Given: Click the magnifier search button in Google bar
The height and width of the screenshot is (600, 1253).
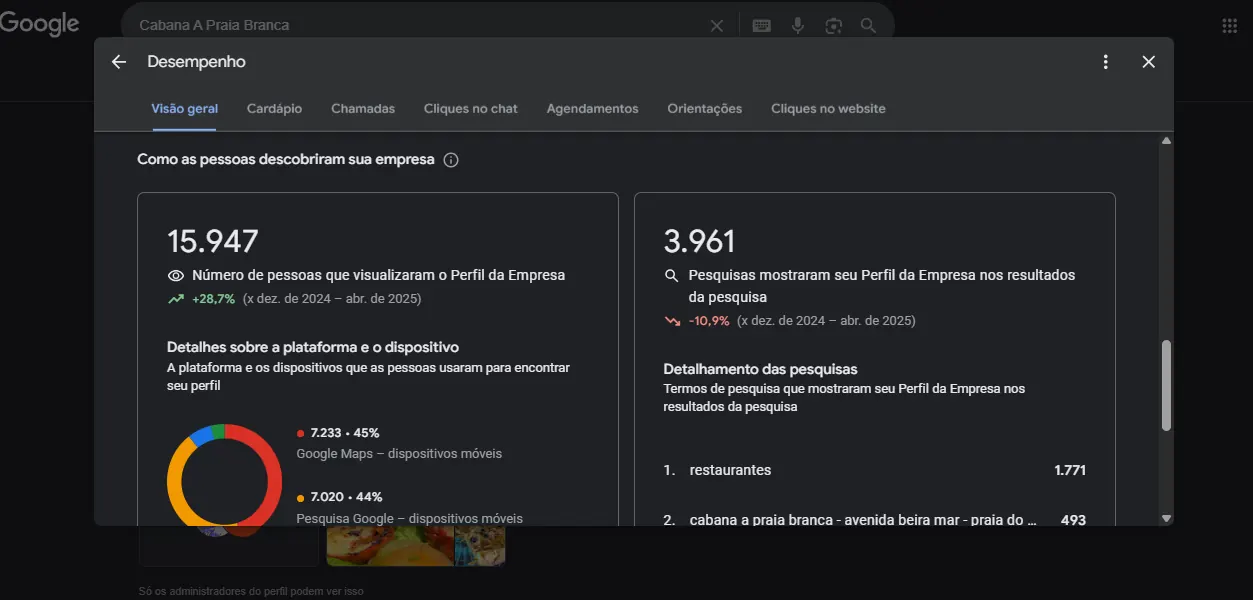Looking at the screenshot, I should point(868,26).
